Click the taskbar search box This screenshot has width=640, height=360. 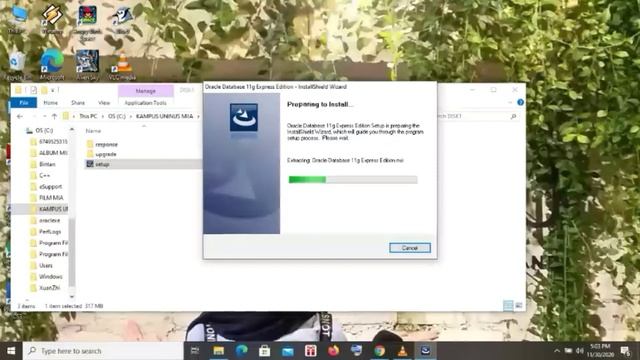click(x=103, y=351)
